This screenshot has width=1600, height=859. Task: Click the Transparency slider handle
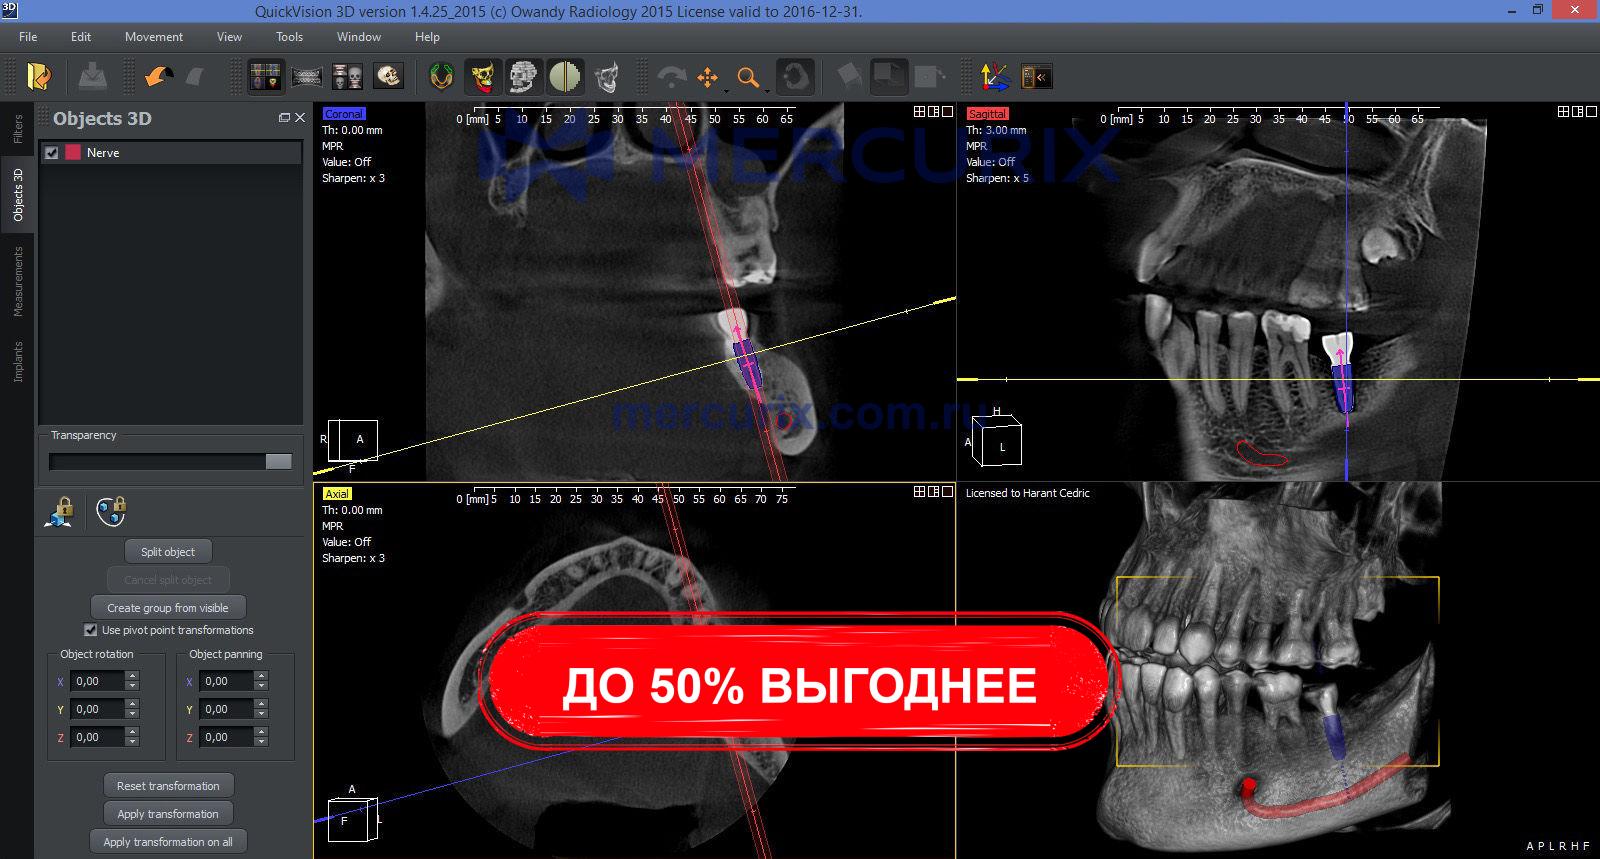[279, 462]
